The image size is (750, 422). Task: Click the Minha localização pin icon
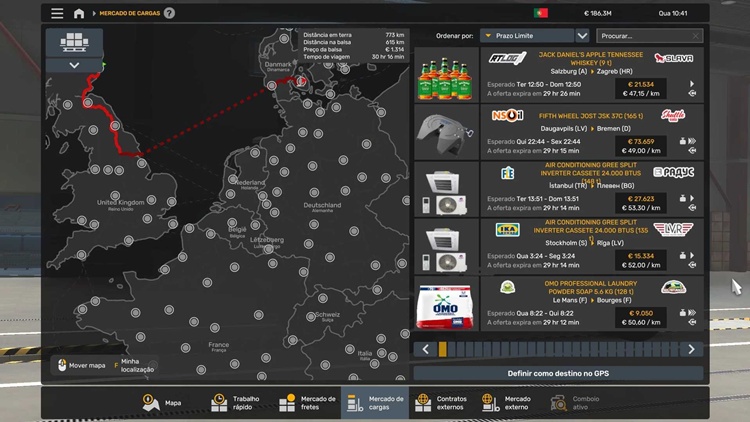pyautogui.click(x=116, y=365)
